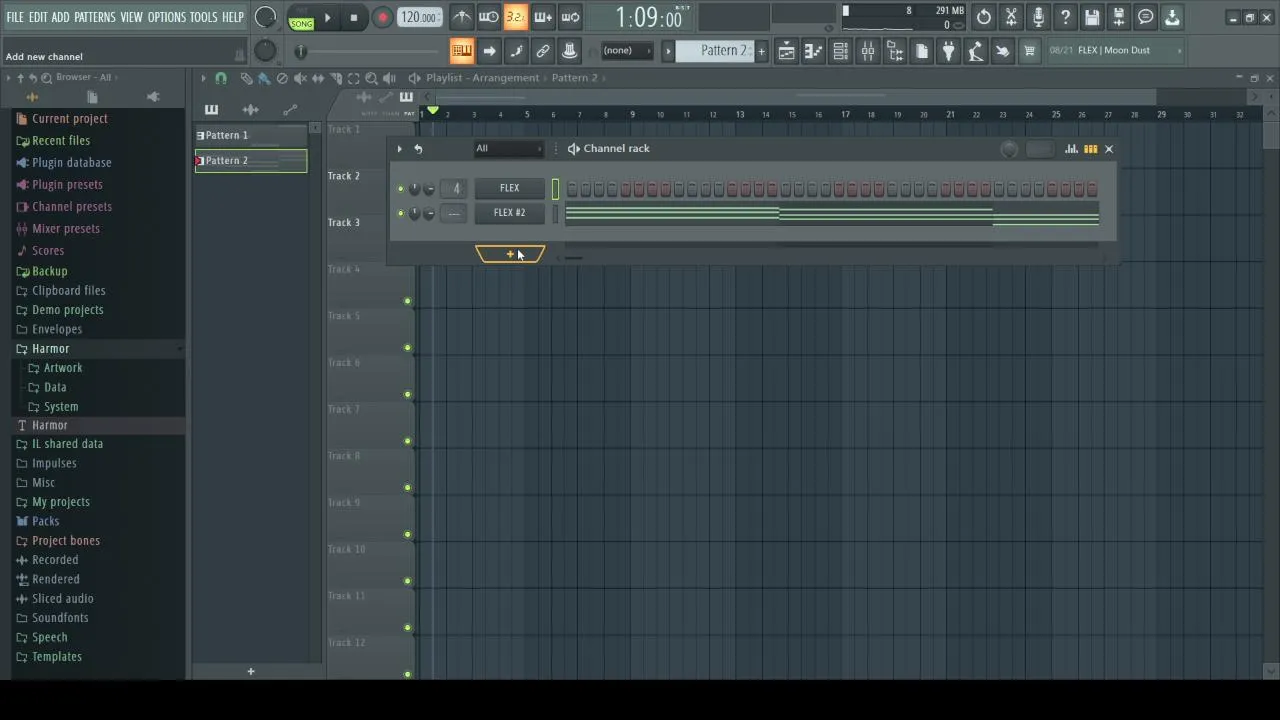Open the Channel rack options arrow
The image size is (1280, 720).
point(399,149)
